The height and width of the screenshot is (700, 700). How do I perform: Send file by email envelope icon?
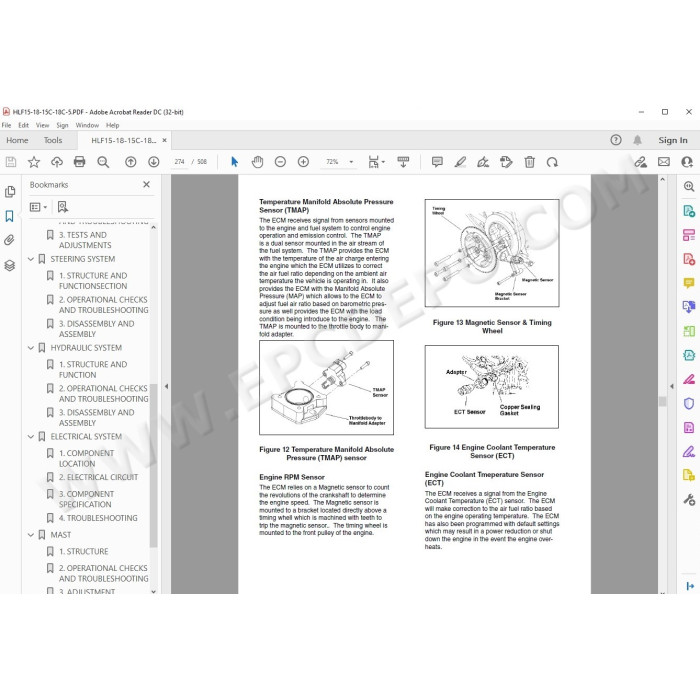pos(664,162)
